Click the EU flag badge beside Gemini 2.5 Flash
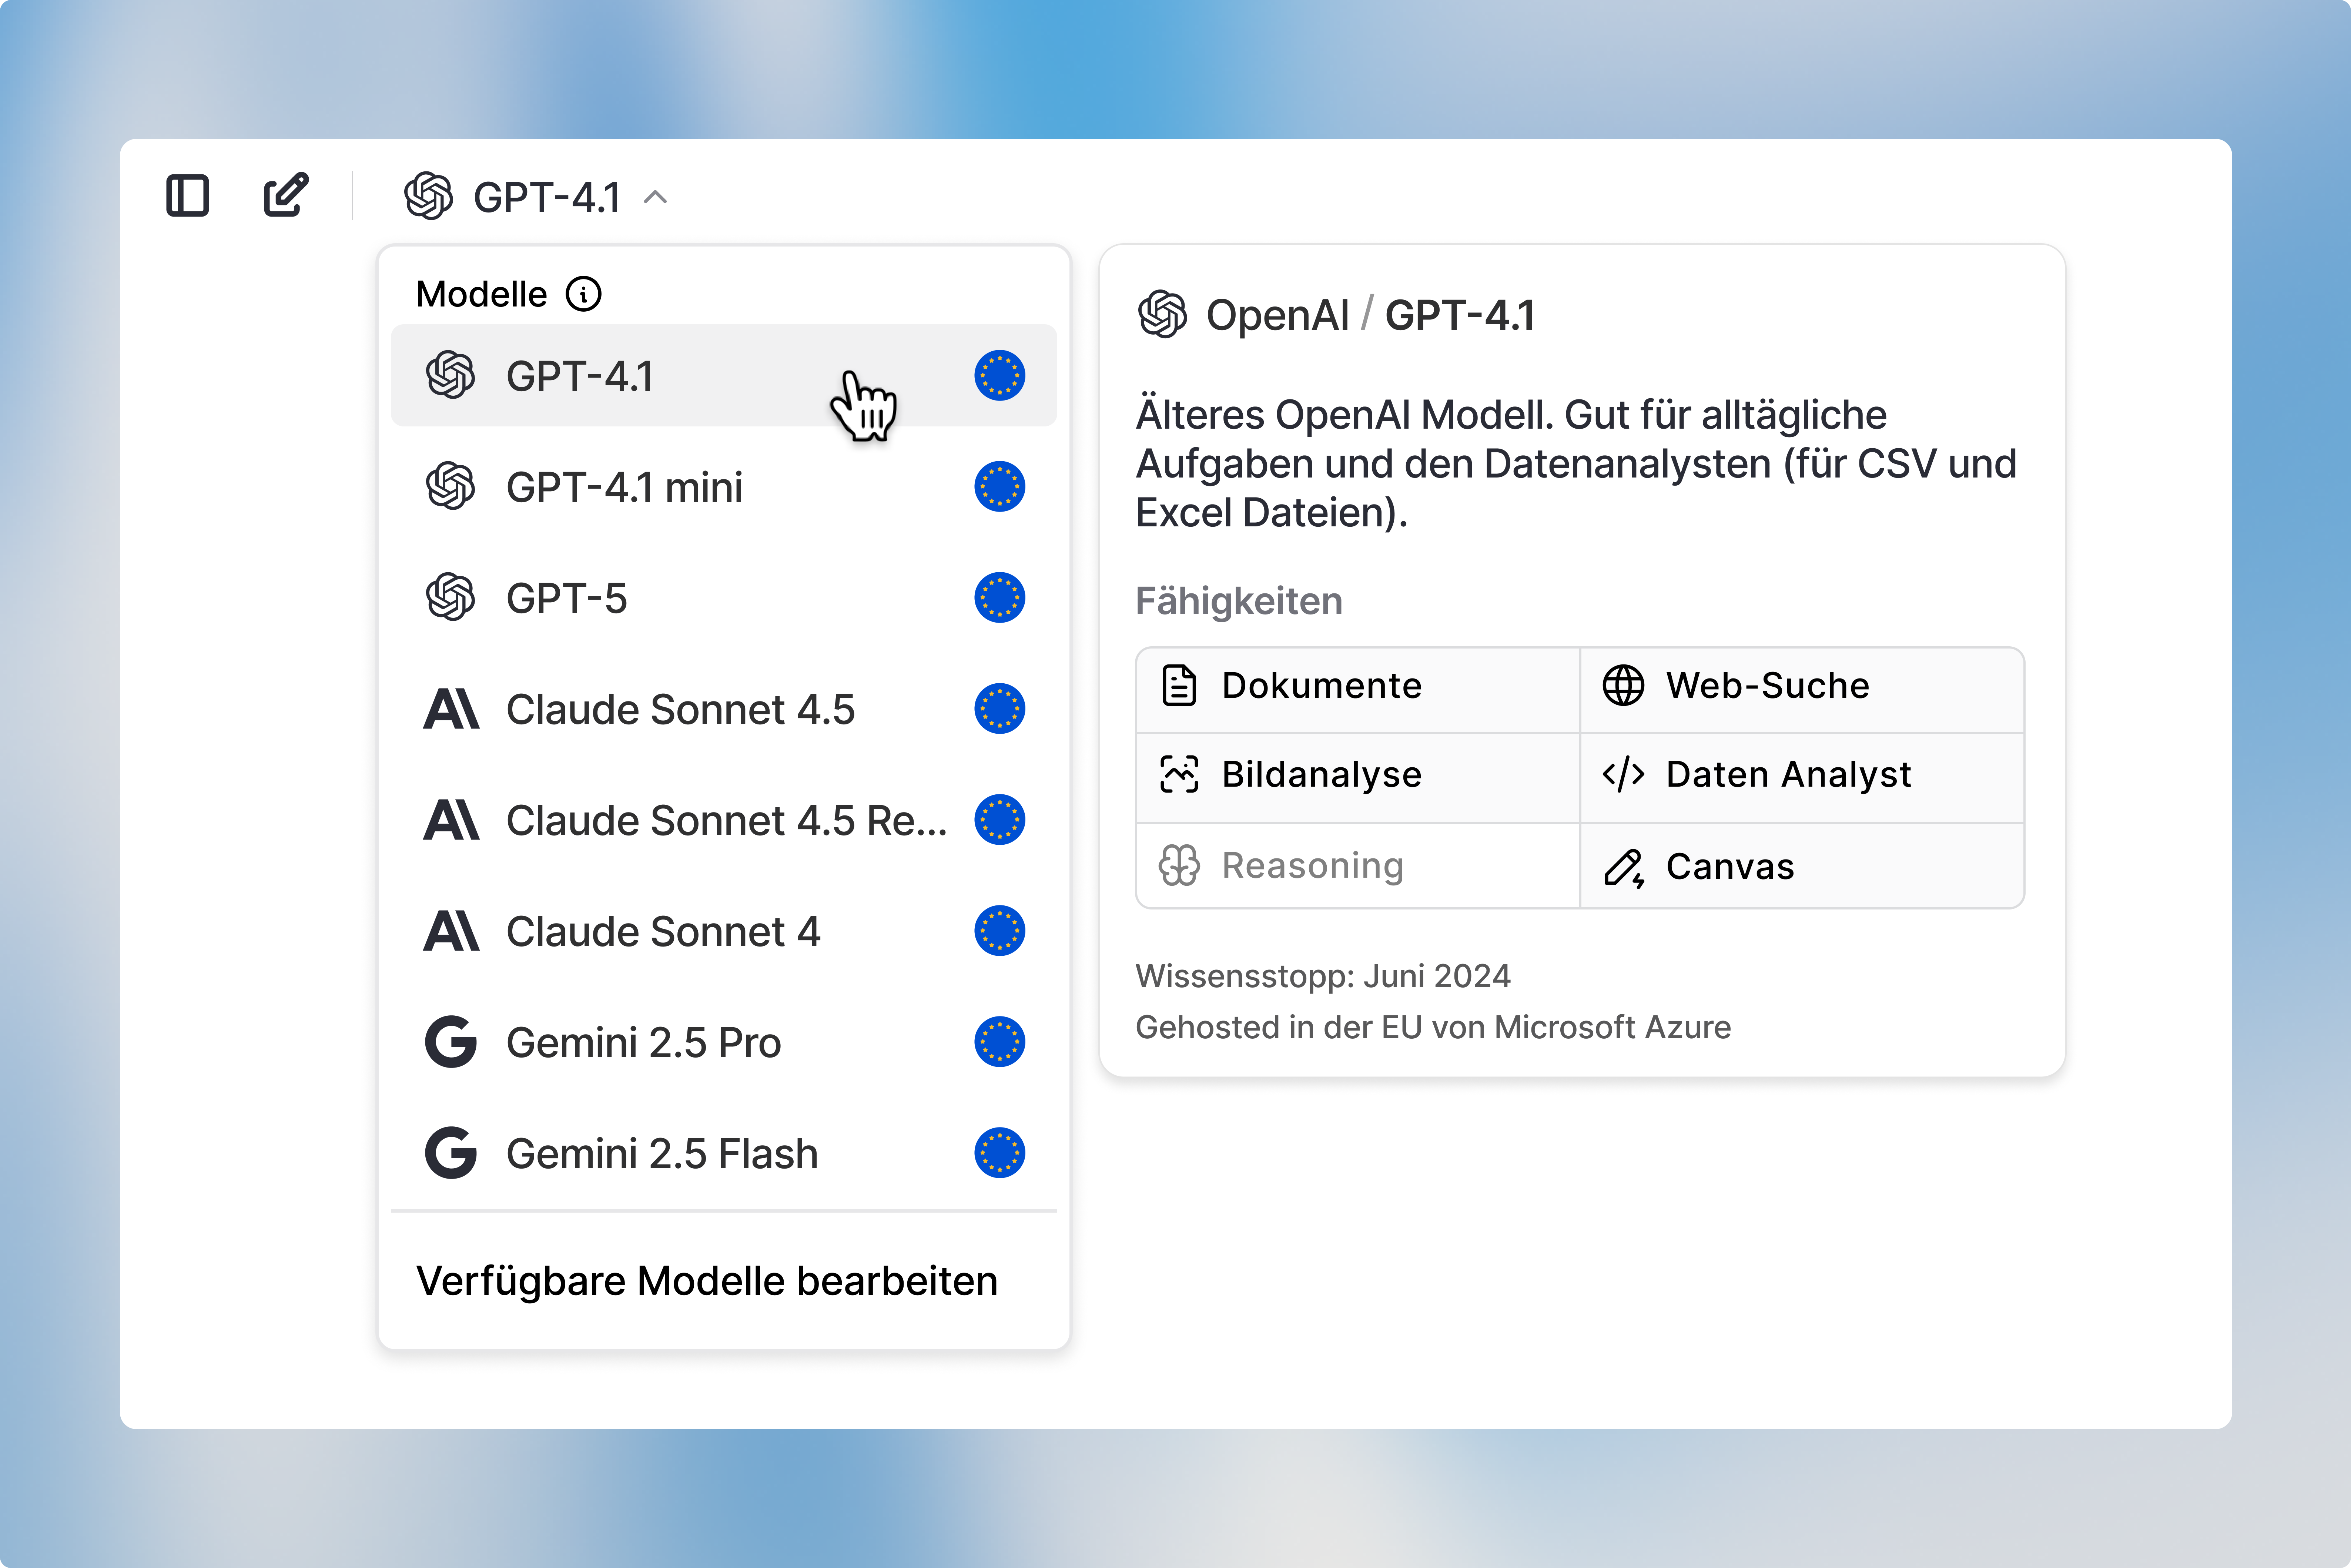The image size is (2351, 1568). [999, 1153]
